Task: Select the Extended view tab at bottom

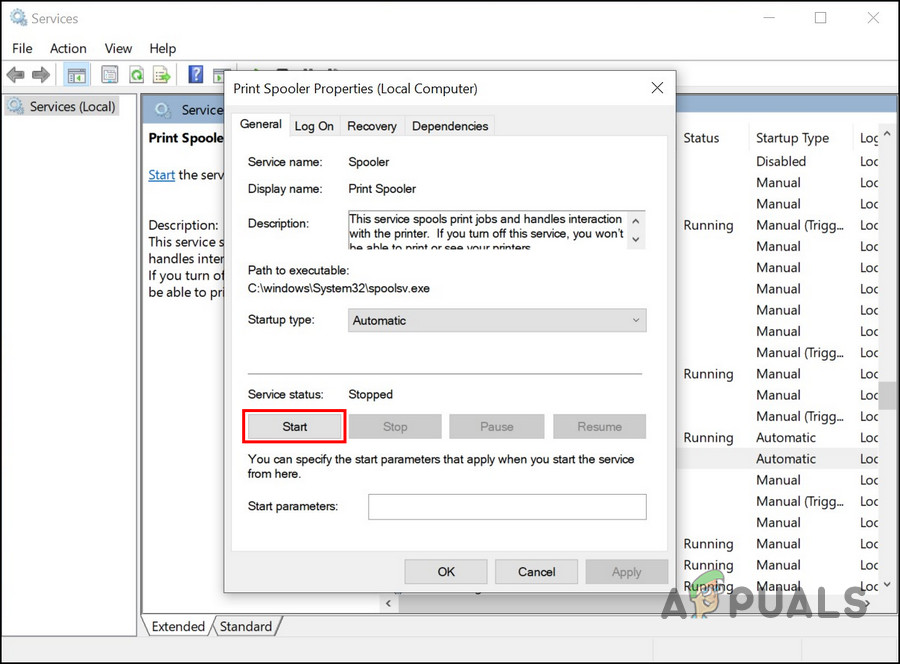Action: [x=178, y=626]
